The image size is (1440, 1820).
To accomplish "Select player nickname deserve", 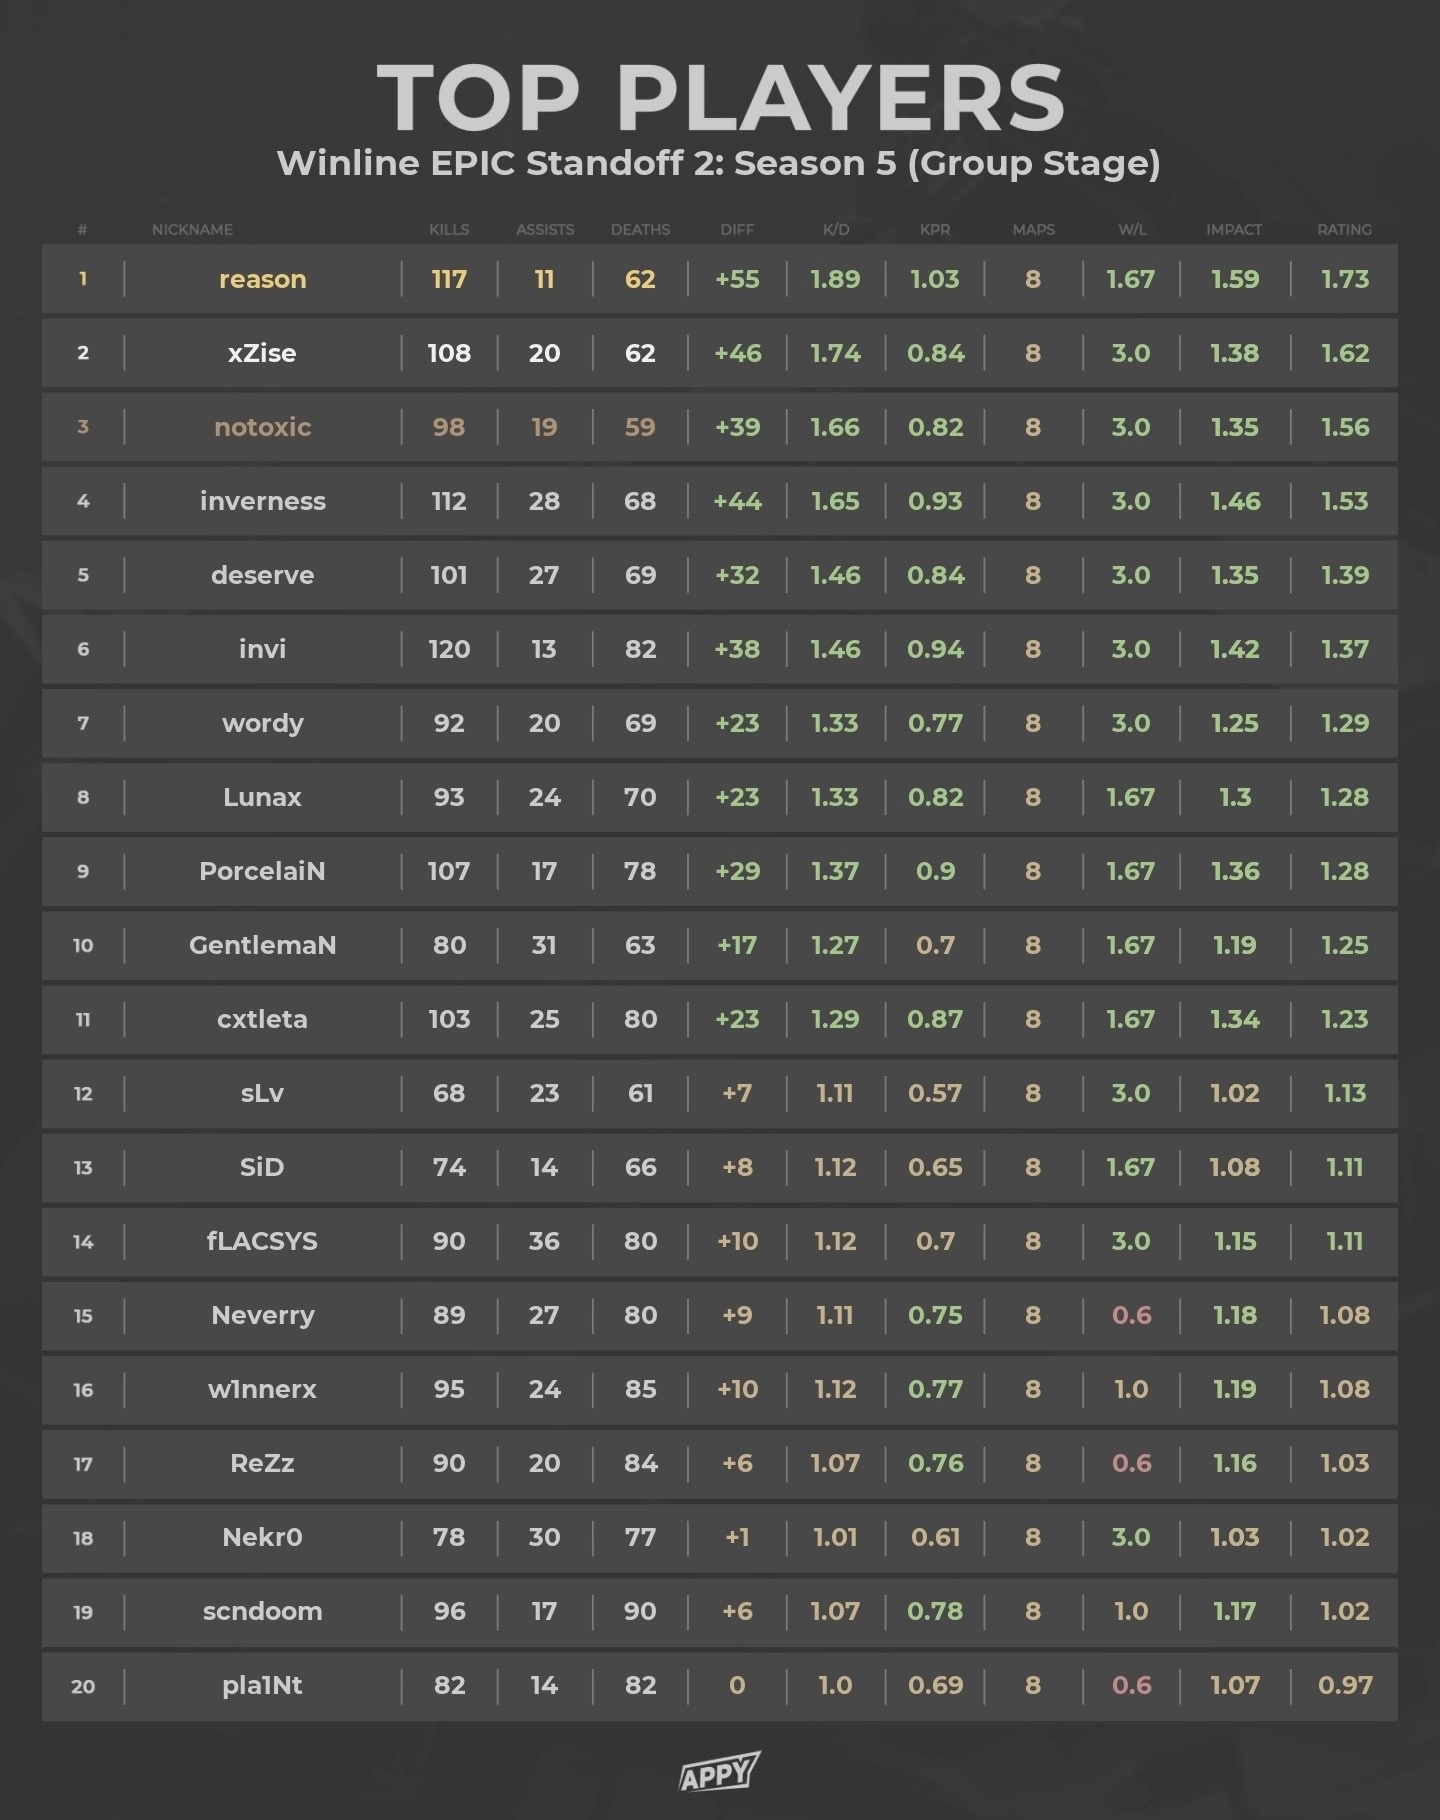I will 262,575.
